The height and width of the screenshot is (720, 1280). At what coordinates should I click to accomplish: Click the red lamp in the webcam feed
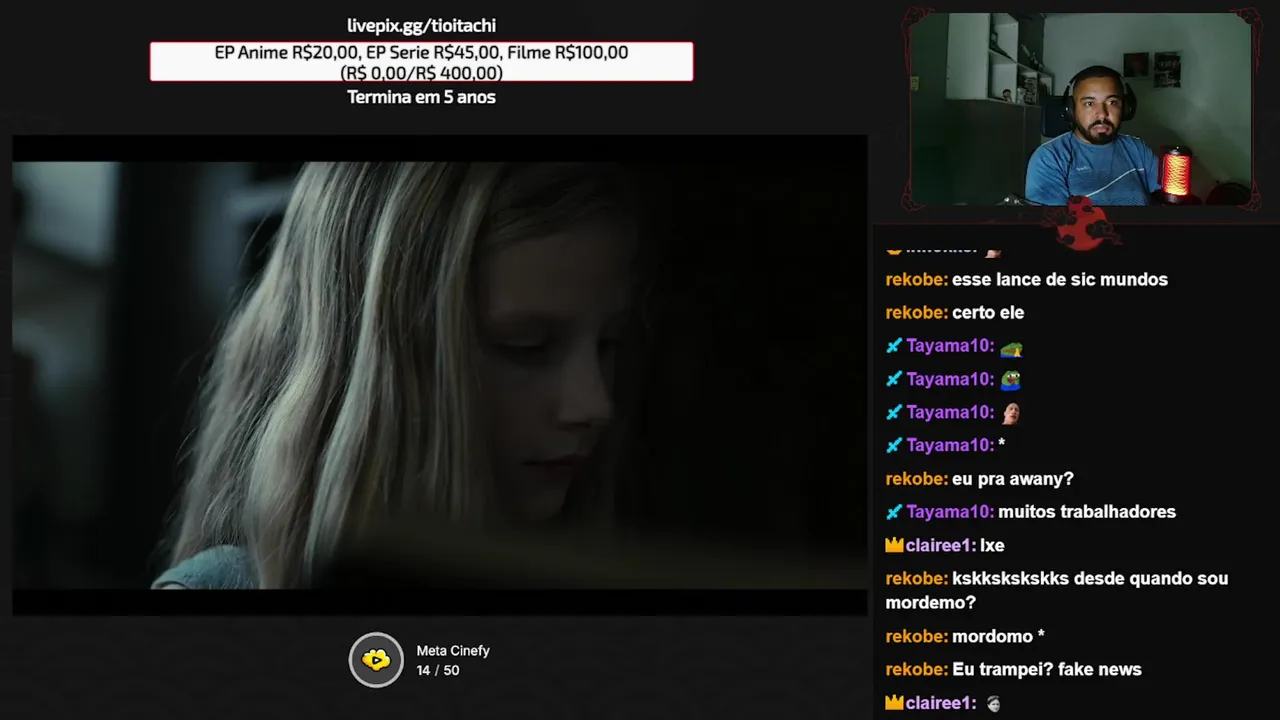point(1175,172)
